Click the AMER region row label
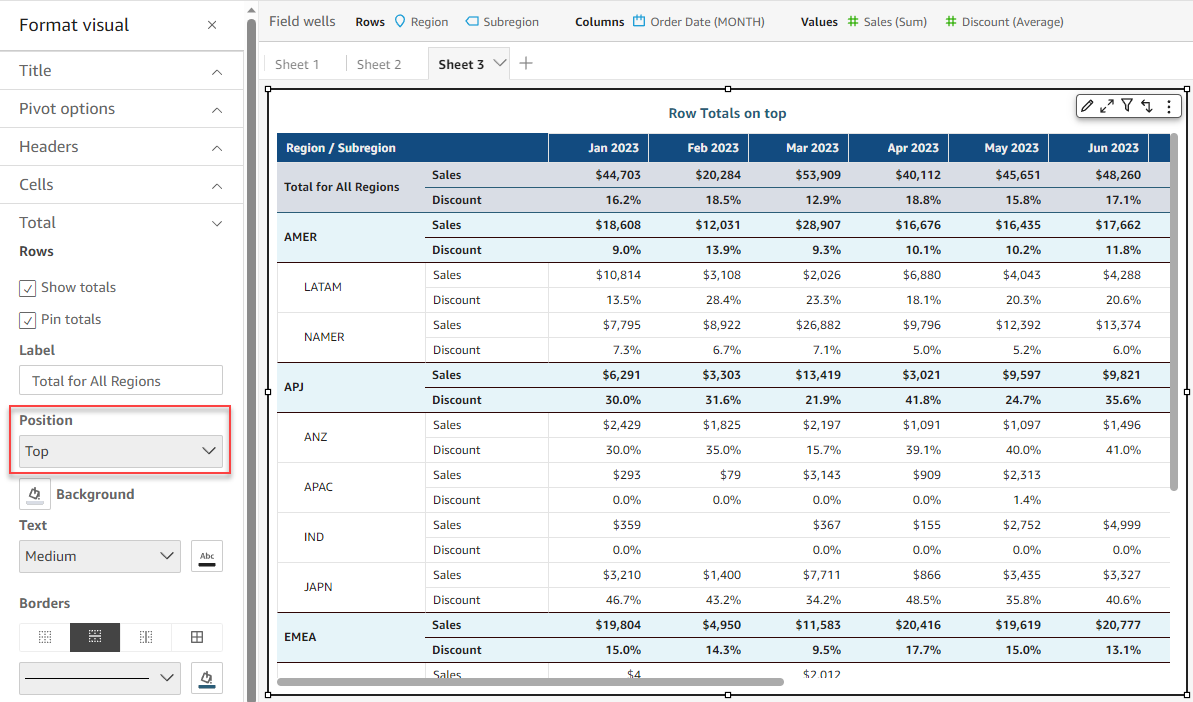 pos(301,237)
